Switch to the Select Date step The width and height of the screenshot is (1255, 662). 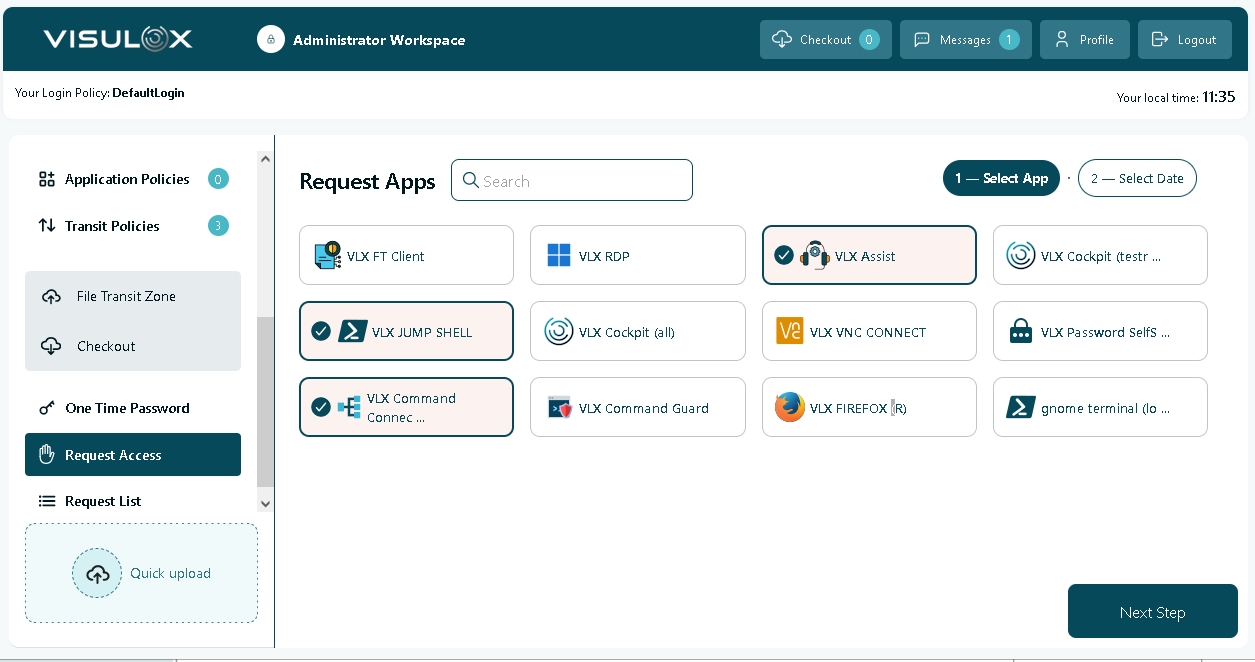pyautogui.click(x=1137, y=179)
